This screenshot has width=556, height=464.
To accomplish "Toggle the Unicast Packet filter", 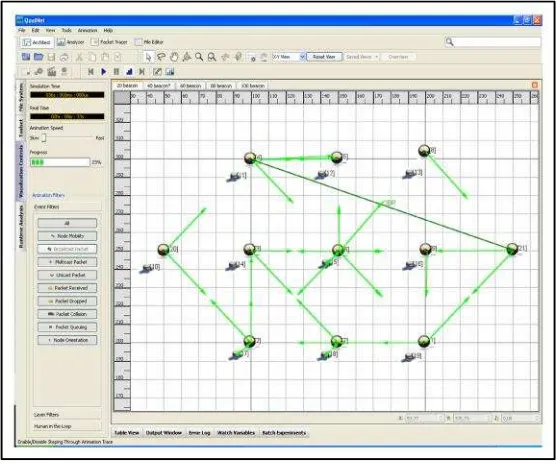I will [x=67, y=275].
